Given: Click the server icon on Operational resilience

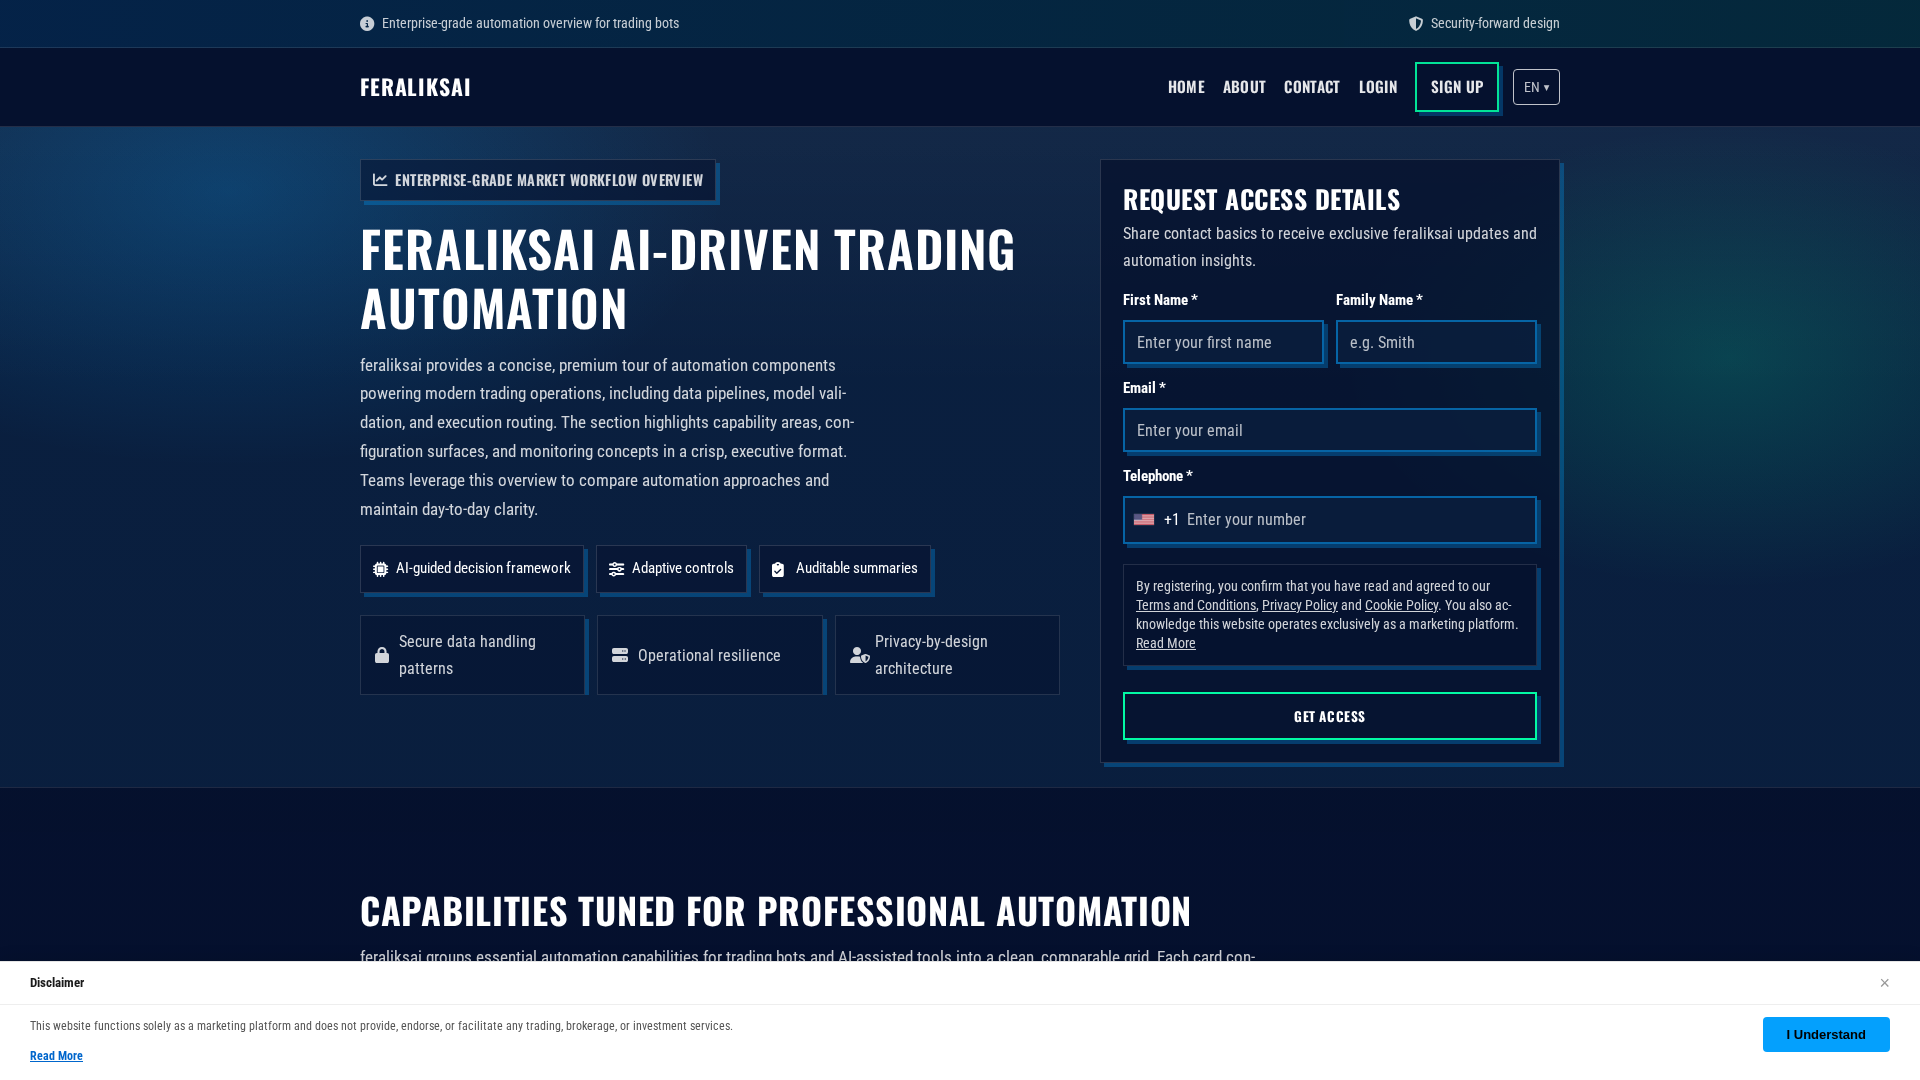Looking at the screenshot, I should pyautogui.click(x=620, y=655).
